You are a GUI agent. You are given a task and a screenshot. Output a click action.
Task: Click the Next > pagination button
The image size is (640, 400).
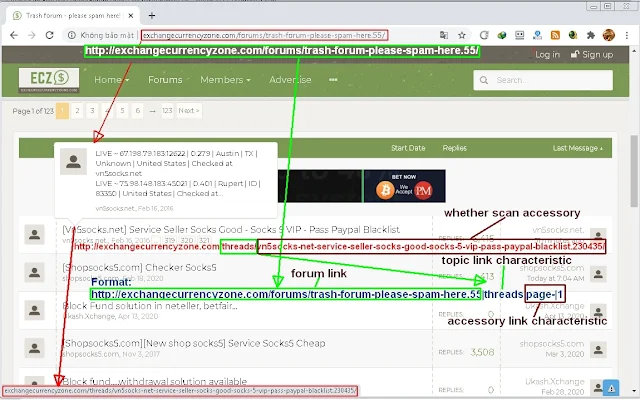[x=189, y=111]
